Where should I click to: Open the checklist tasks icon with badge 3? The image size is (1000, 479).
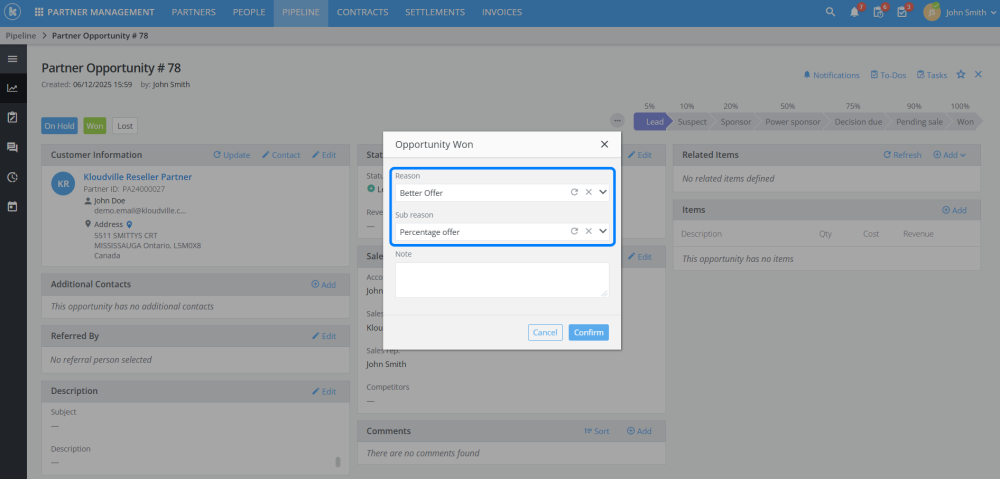(x=902, y=12)
